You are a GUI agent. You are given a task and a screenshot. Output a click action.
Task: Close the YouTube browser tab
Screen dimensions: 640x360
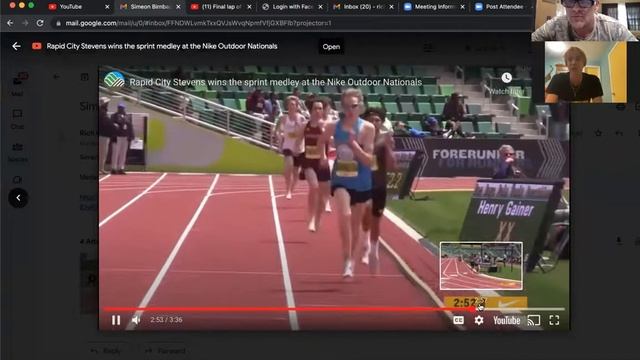click(x=107, y=7)
